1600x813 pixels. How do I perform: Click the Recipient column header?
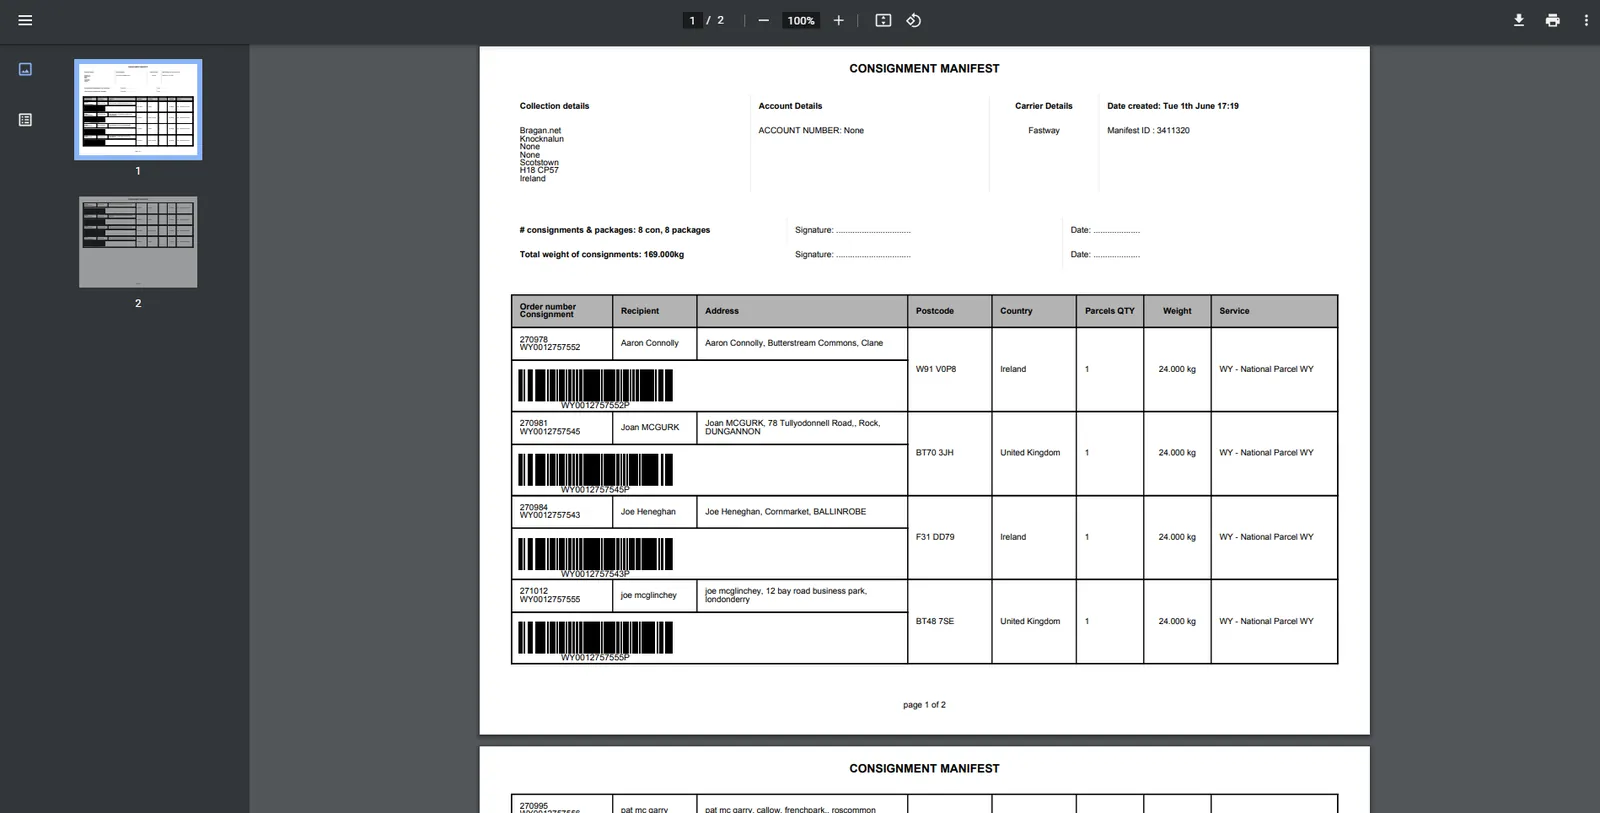(x=654, y=311)
